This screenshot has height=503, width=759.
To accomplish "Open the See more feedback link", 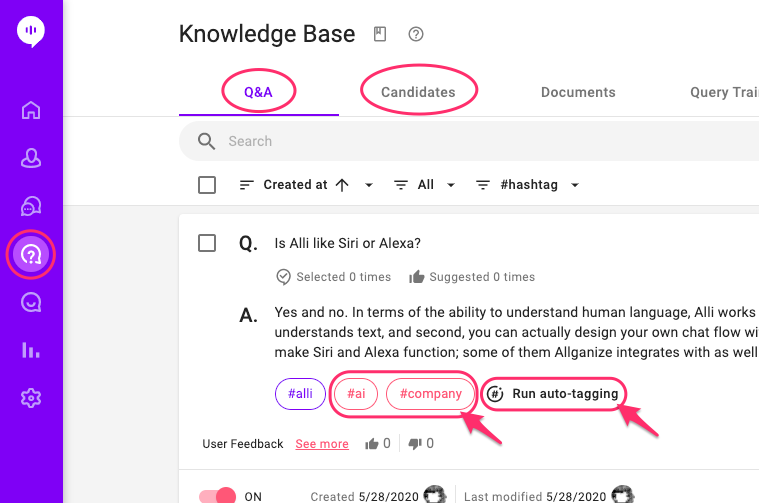I will point(322,444).
